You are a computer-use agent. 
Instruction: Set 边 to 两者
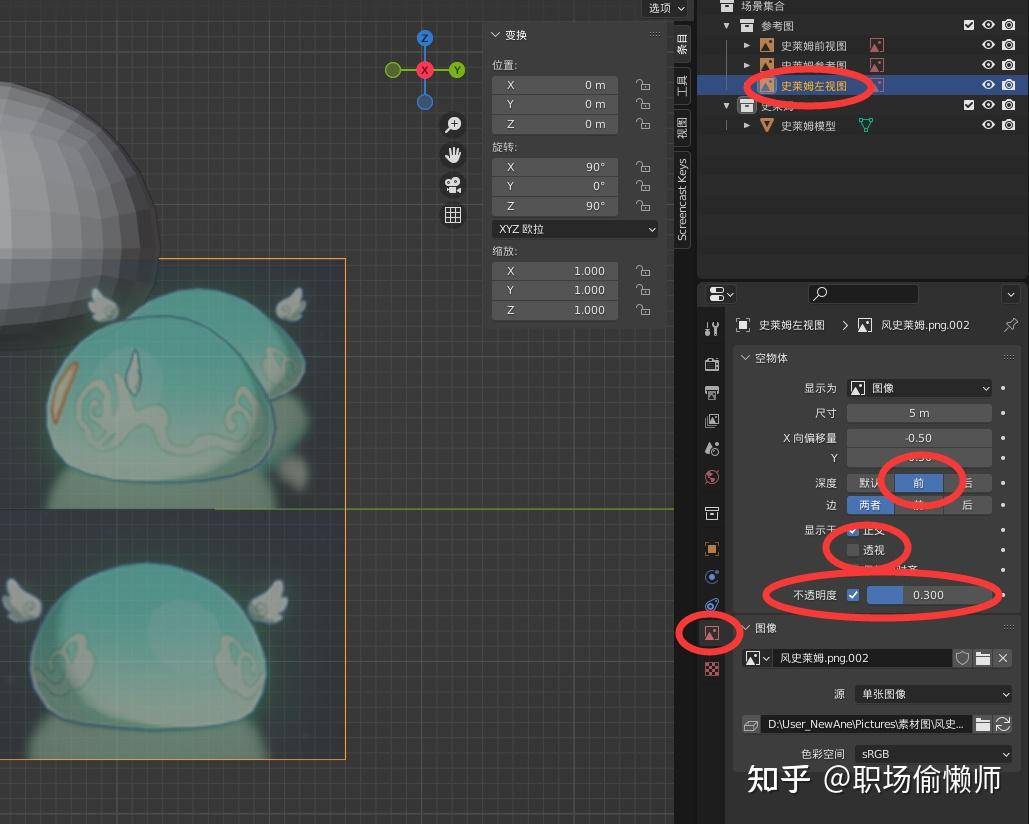[x=870, y=505]
